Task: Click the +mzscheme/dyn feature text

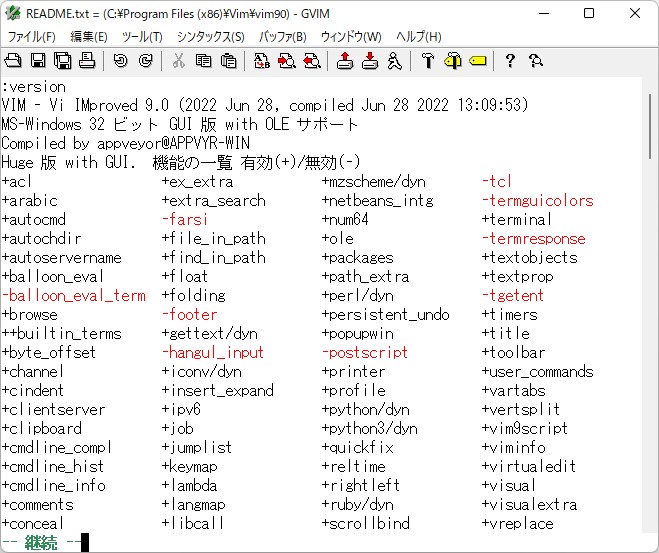Action: pyautogui.click(x=374, y=182)
